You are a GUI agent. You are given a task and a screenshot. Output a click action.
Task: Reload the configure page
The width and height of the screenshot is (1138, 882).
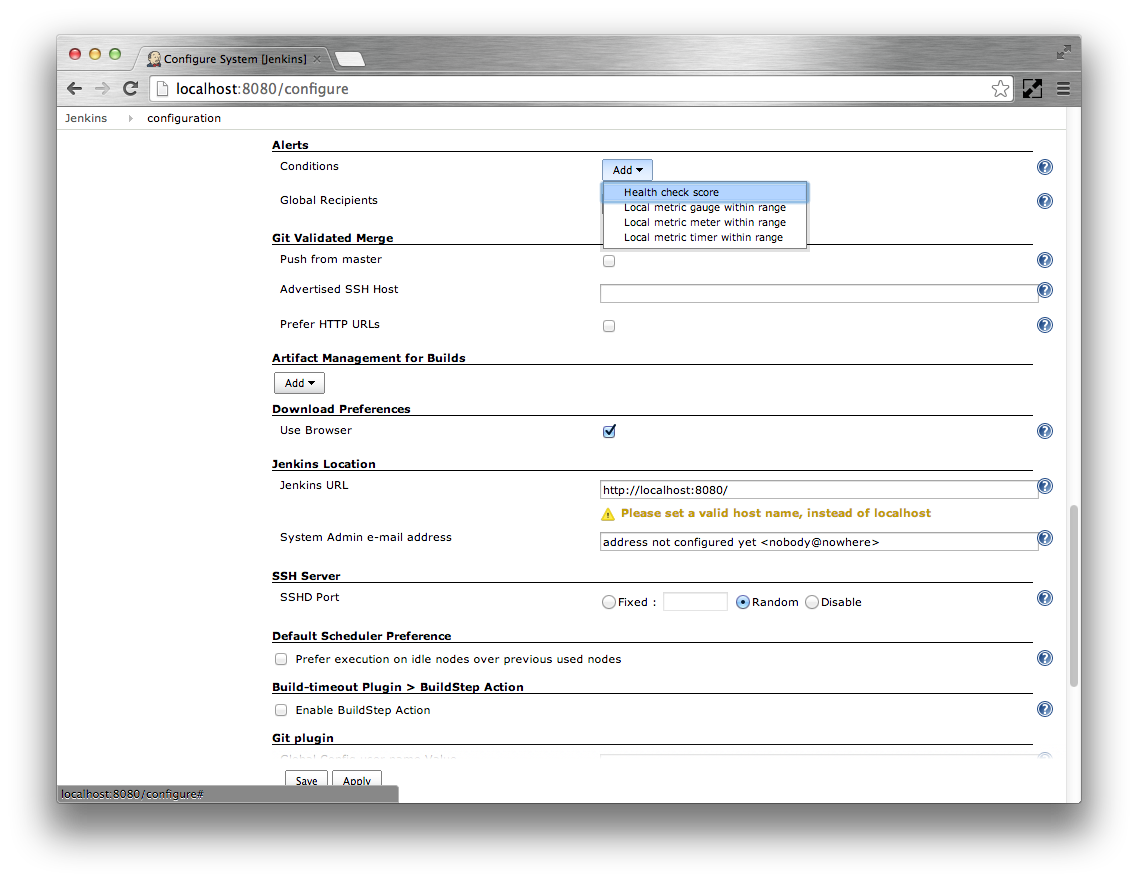(x=131, y=89)
